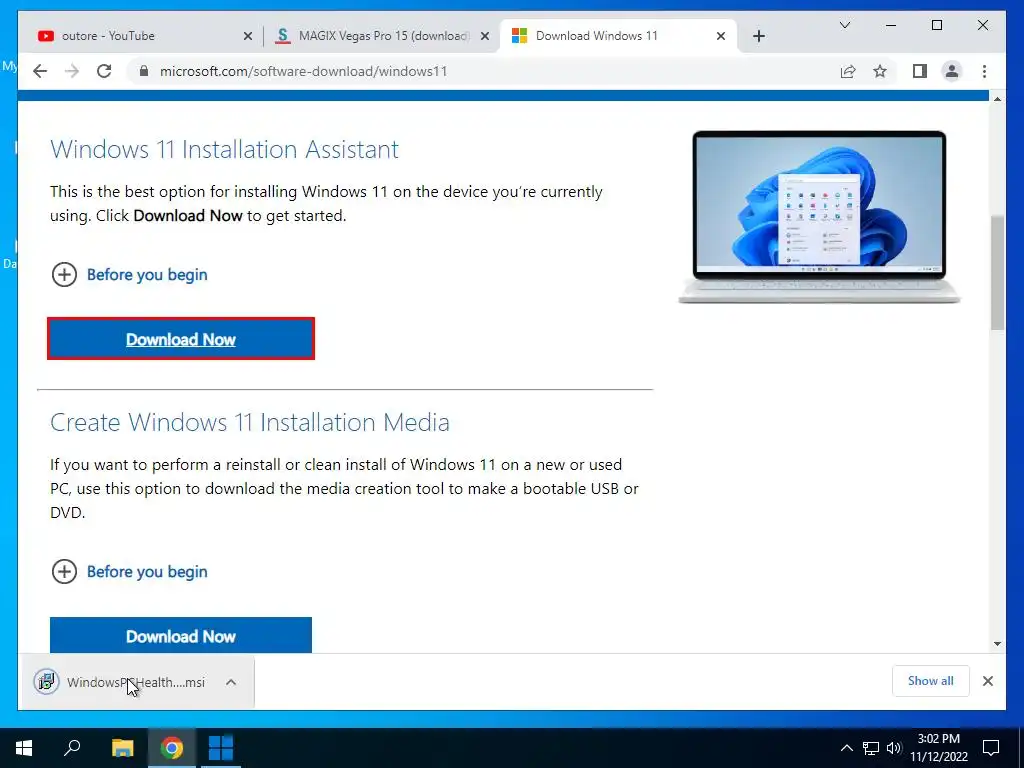Open a new browser tab

pyautogui.click(x=758, y=36)
